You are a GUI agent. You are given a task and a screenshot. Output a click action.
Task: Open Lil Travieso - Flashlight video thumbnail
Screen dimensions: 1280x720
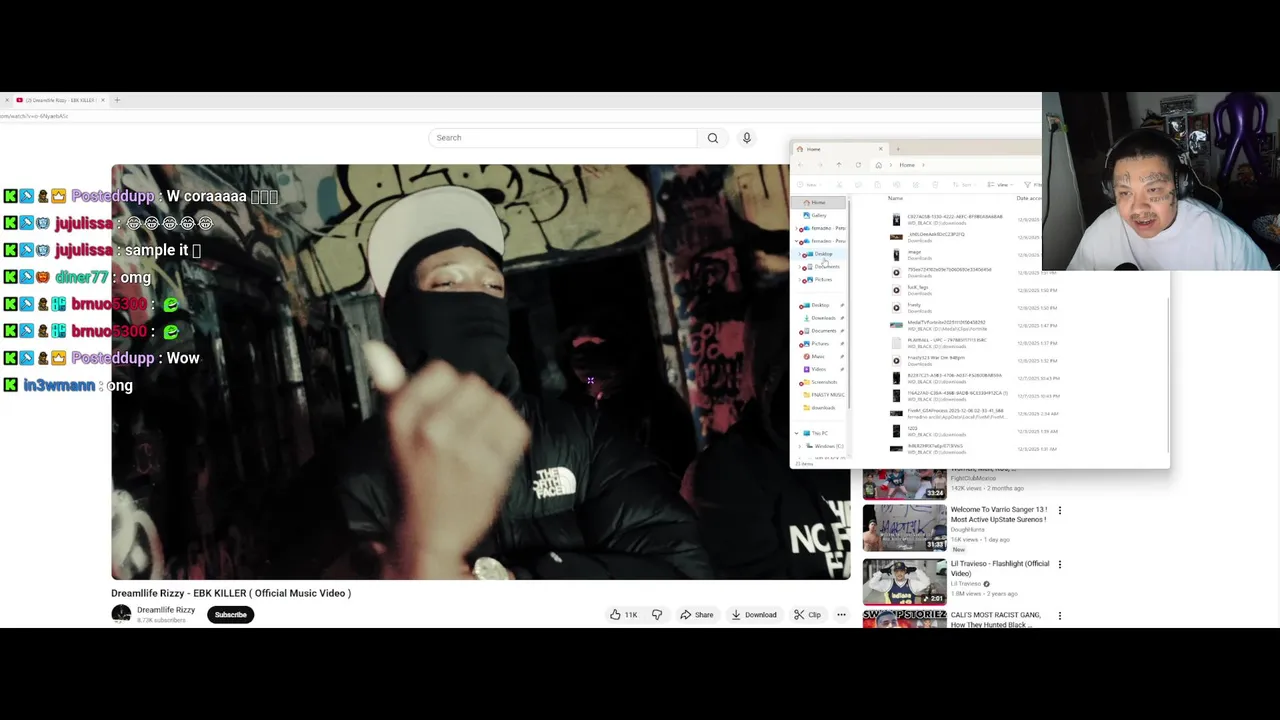point(904,582)
